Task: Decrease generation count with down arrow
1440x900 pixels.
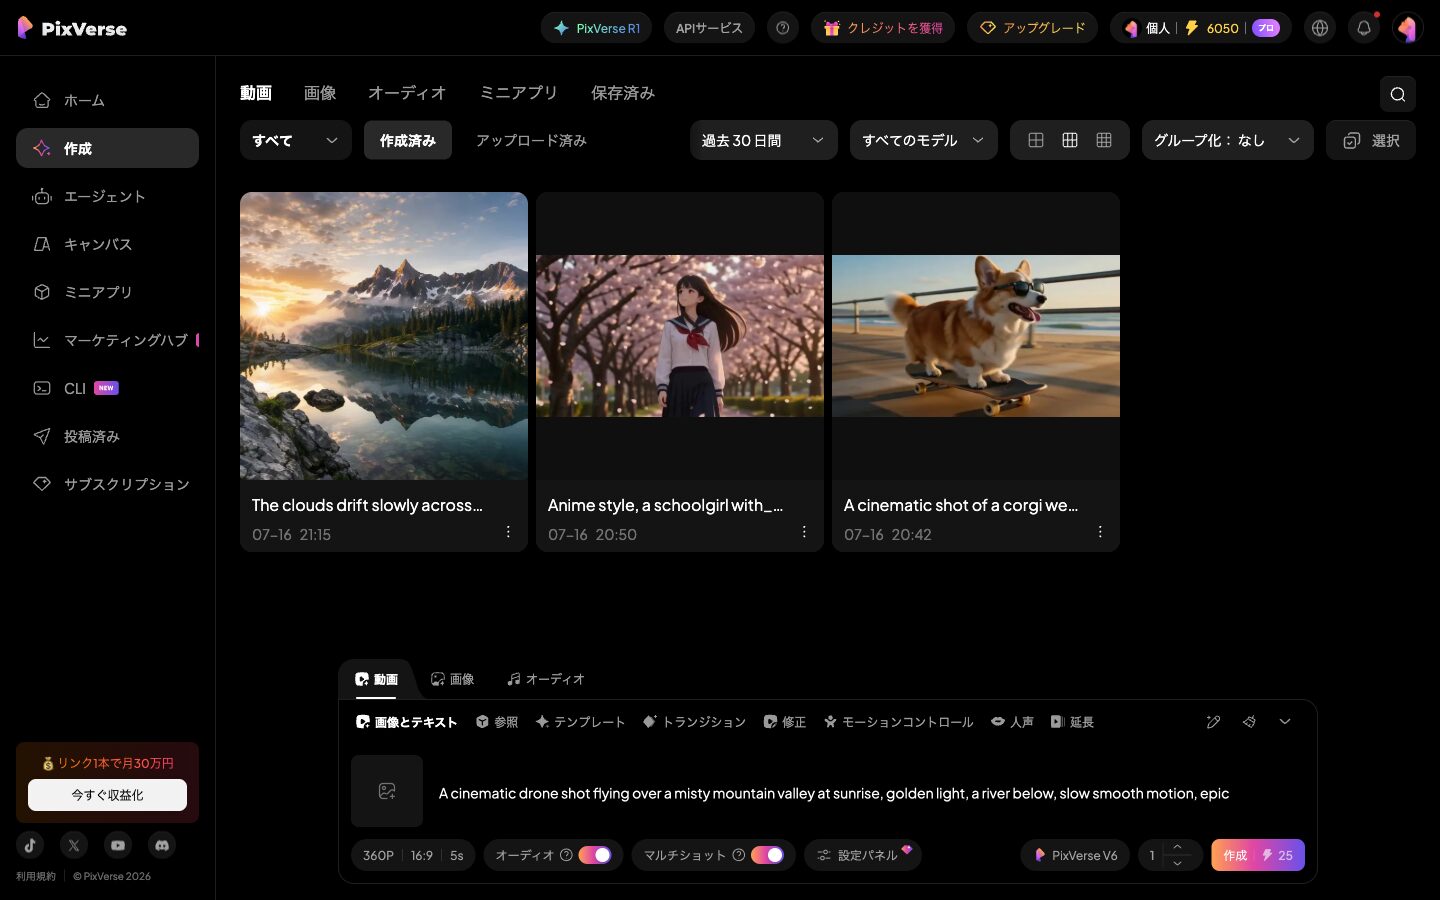Action: click(1177, 863)
